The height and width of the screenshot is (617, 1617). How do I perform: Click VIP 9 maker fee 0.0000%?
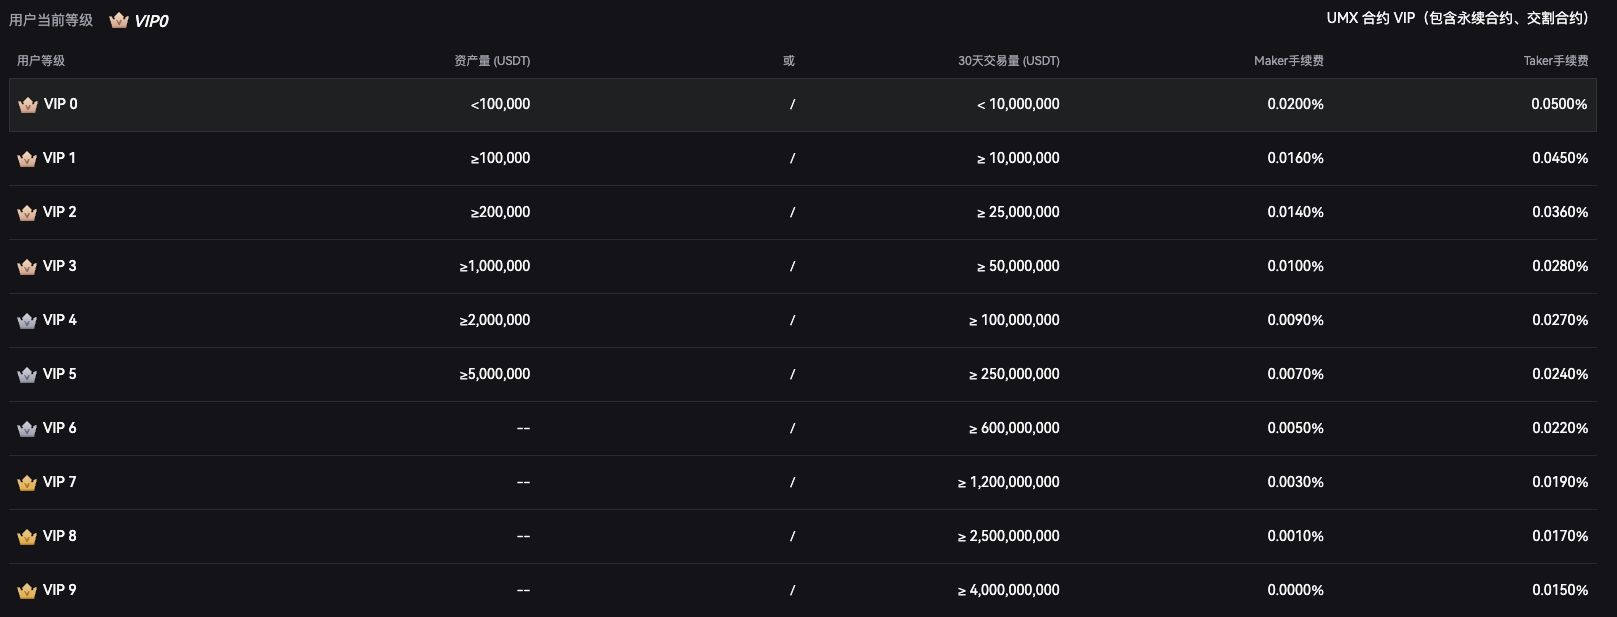[x=1295, y=590]
